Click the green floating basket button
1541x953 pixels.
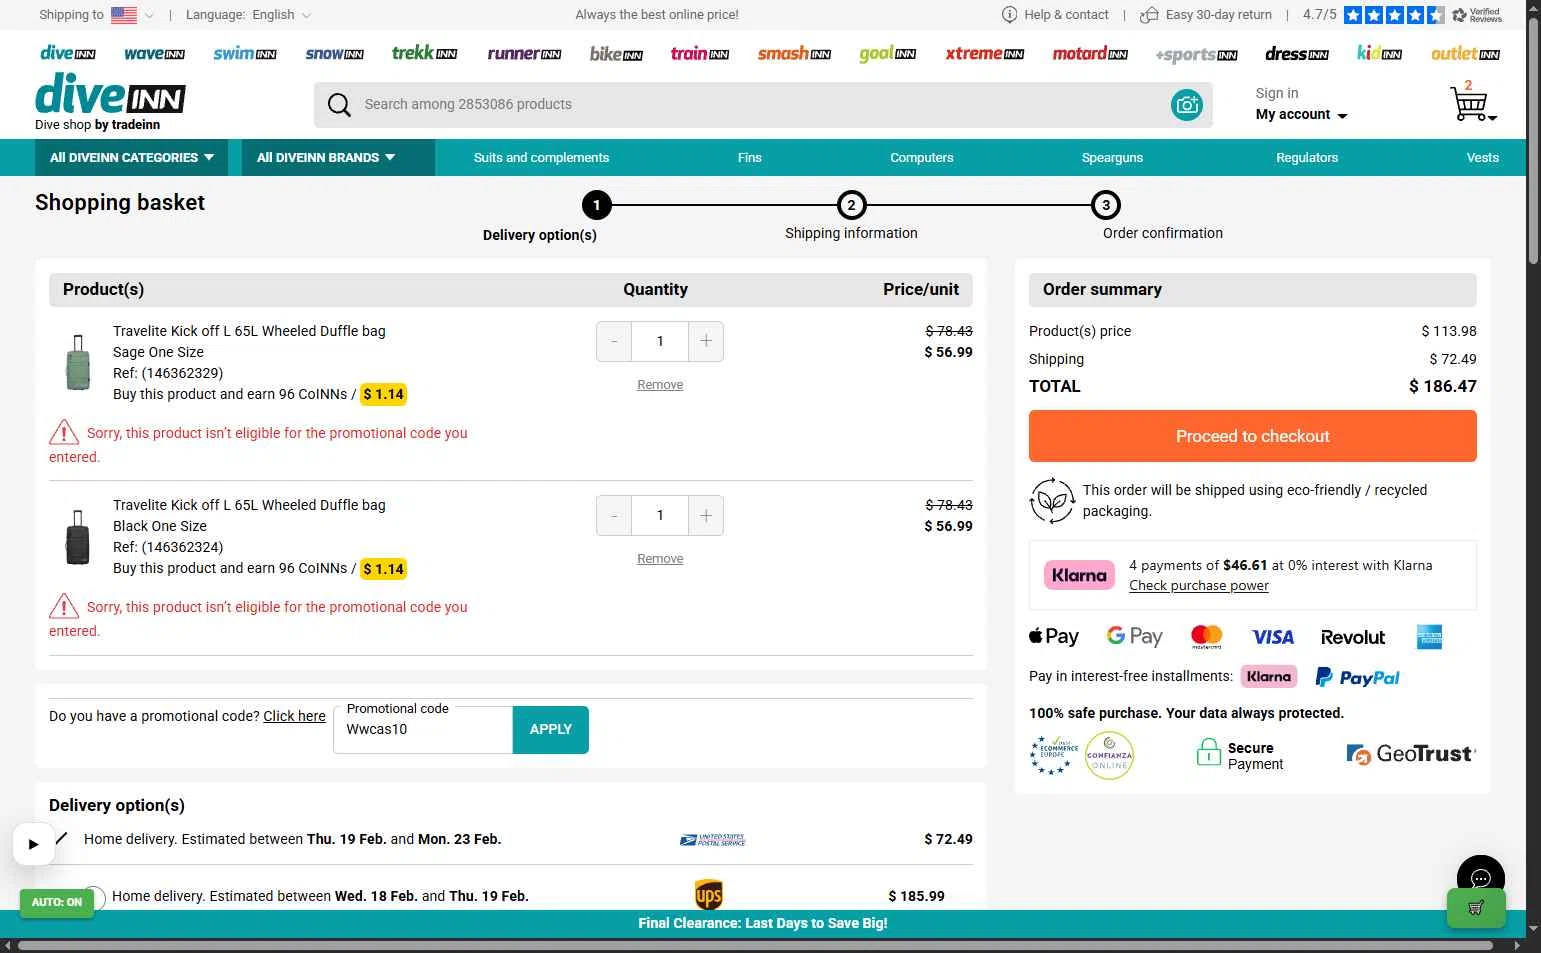tap(1476, 908)
